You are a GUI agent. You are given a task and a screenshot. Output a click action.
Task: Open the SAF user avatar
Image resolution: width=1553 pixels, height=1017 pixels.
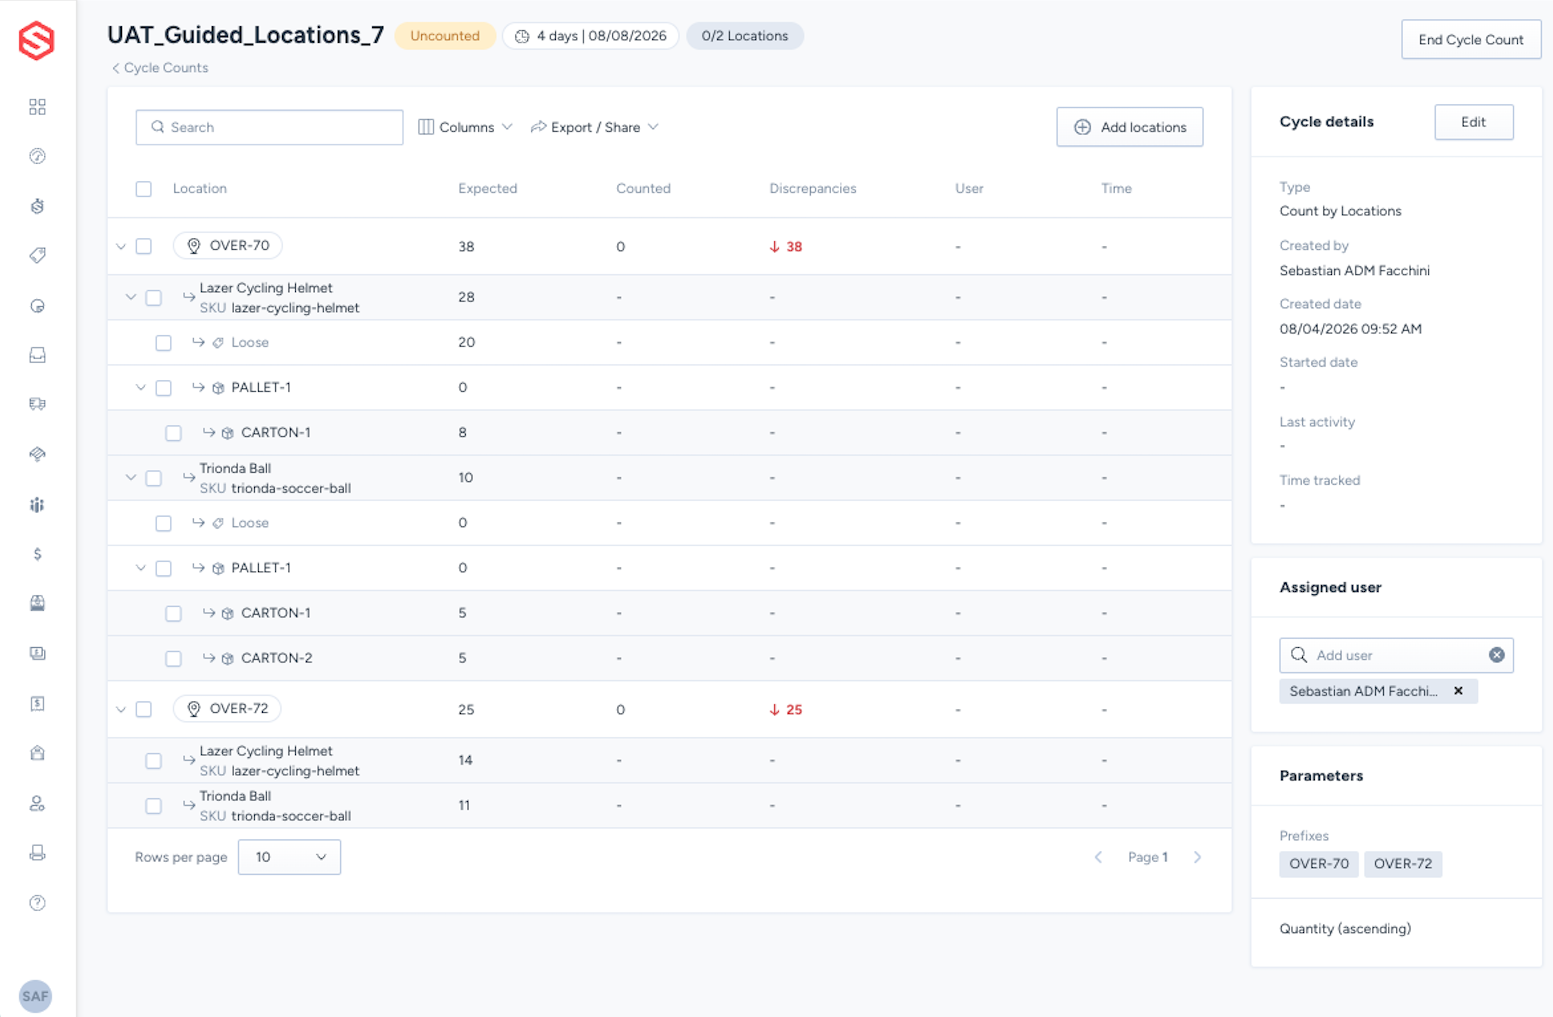(x=35, y=996)
